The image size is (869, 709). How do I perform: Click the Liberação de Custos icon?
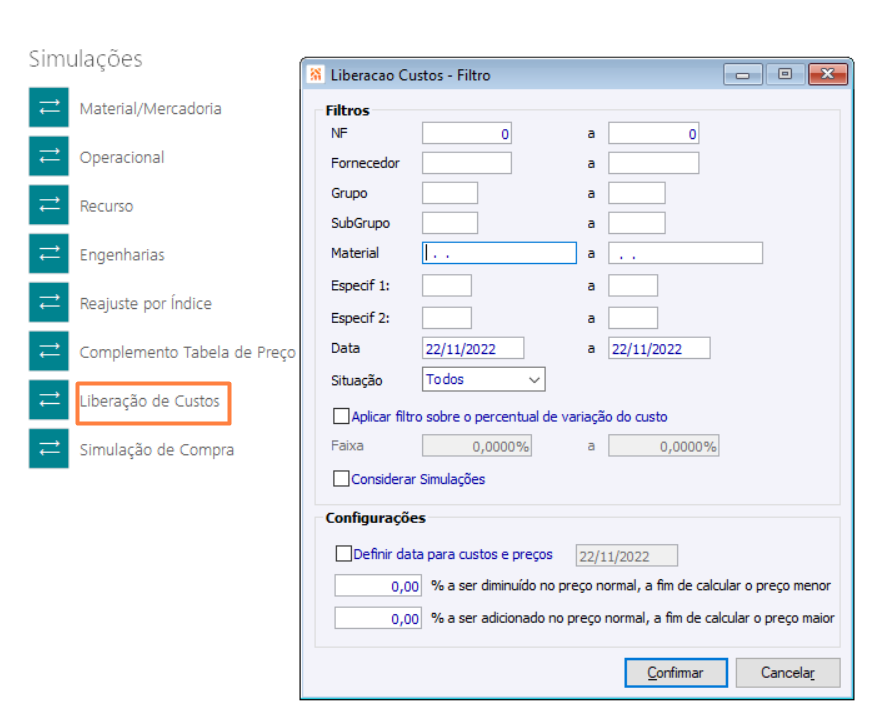click(x=49, y=400)
